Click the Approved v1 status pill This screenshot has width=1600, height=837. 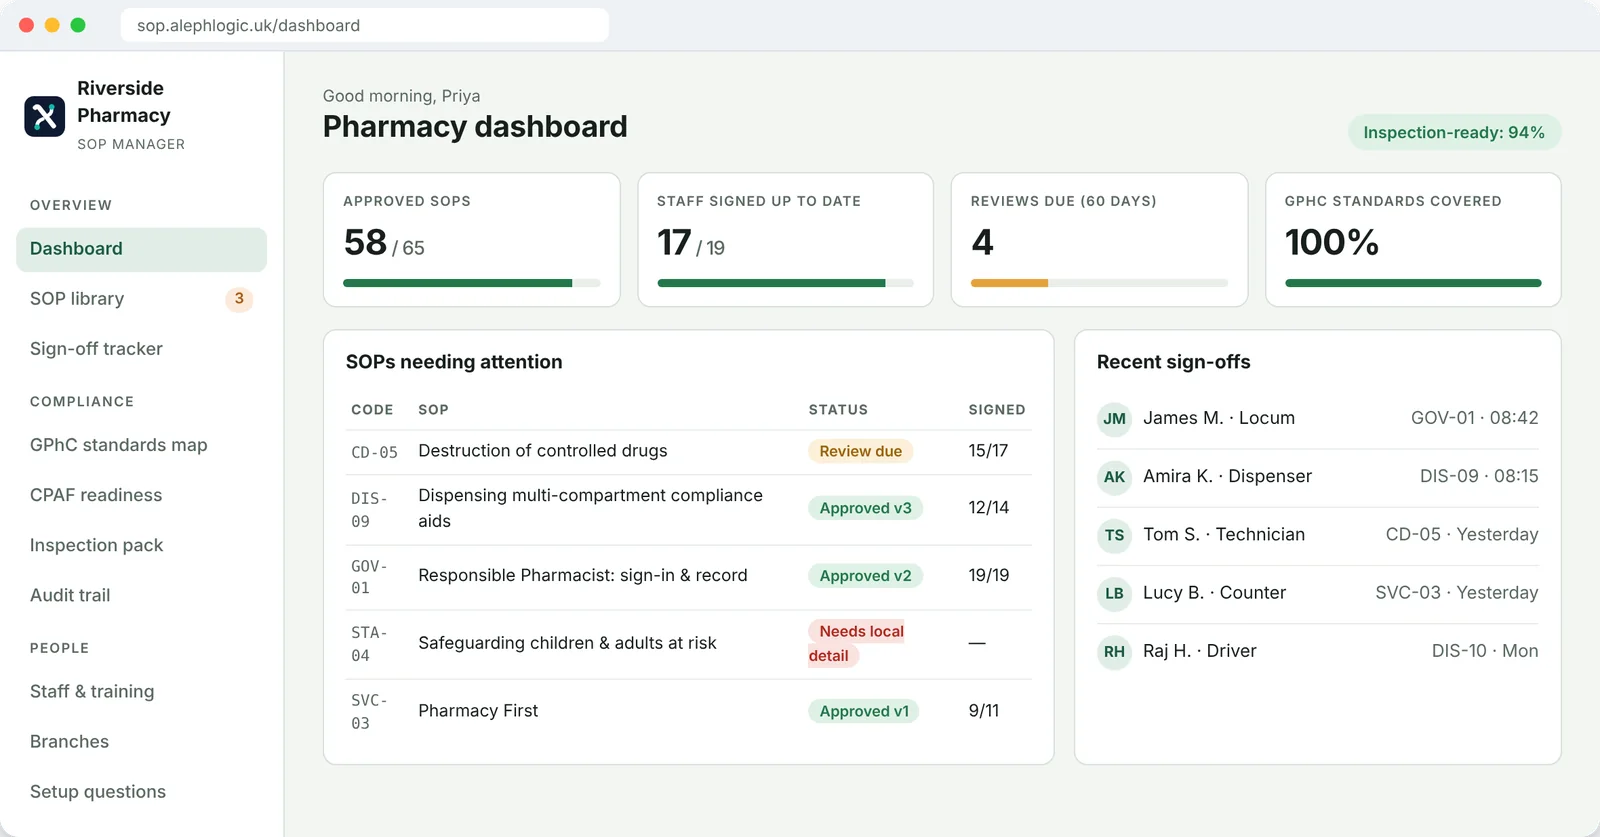click(864, 711)
